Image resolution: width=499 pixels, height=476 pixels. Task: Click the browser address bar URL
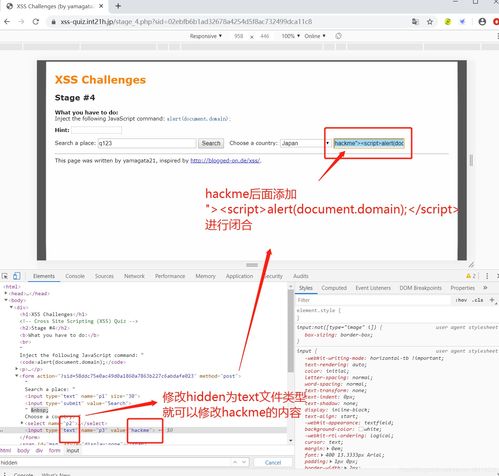[186, 22]
